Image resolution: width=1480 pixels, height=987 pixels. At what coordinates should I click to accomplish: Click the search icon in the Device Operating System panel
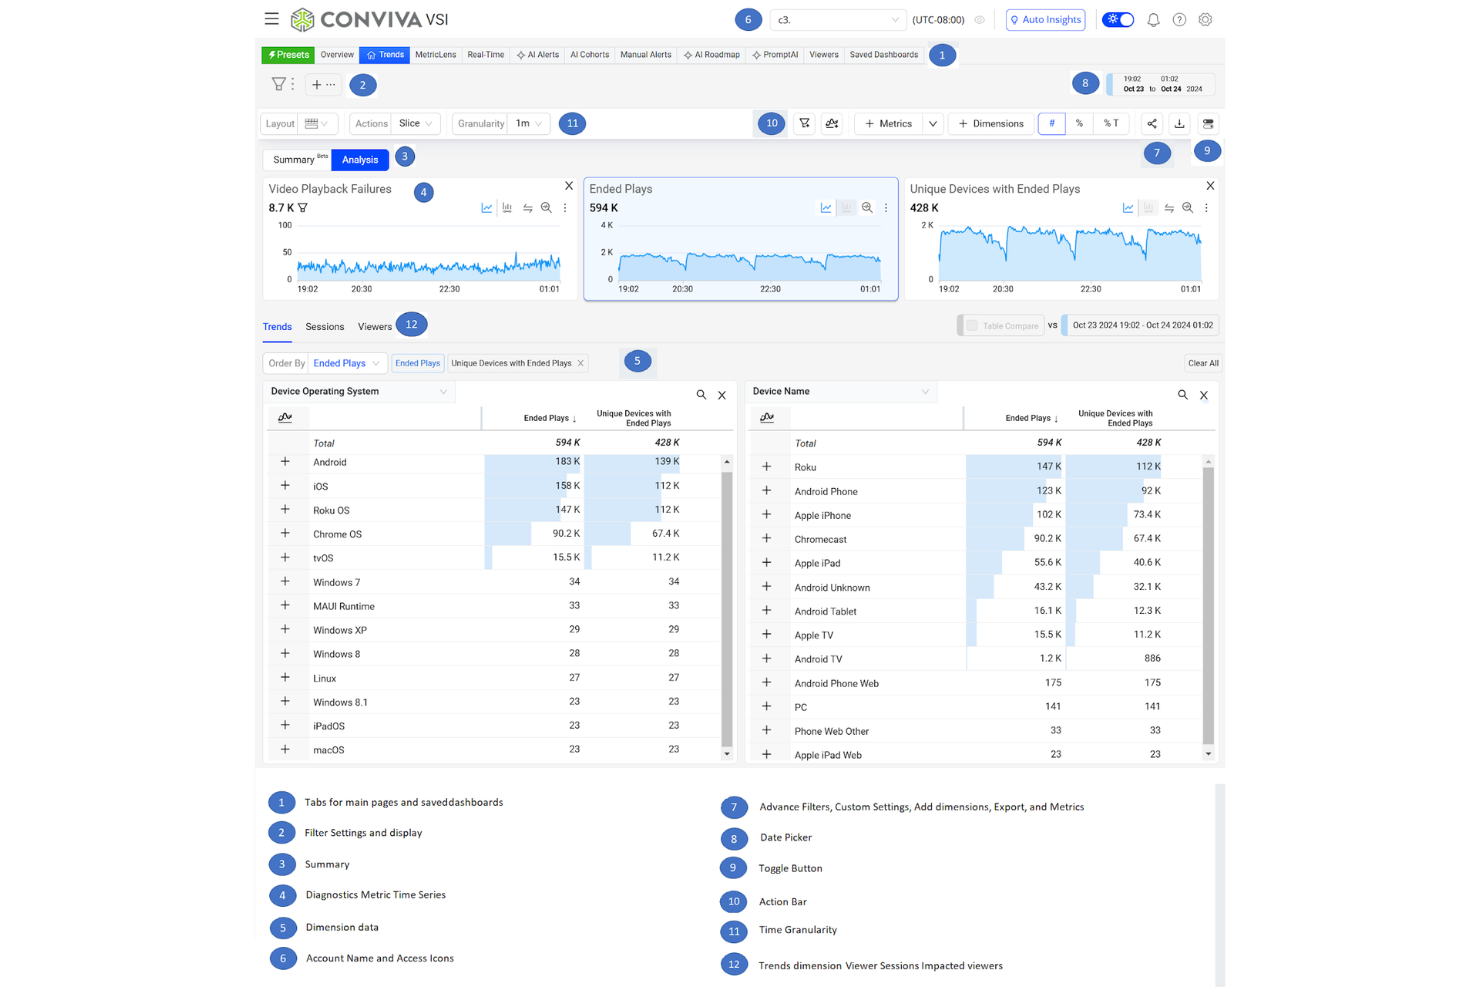[701, 395]
